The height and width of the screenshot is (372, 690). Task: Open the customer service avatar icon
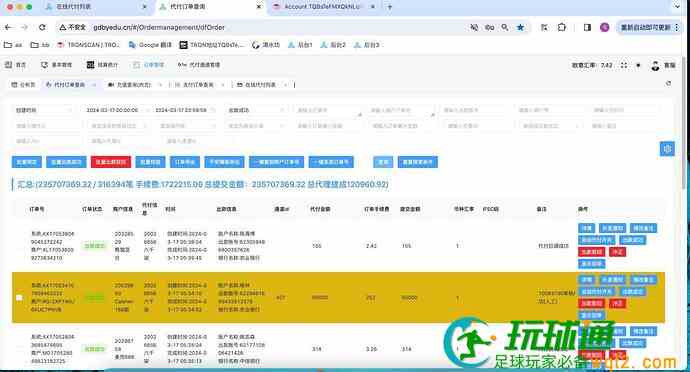[656, 65]
